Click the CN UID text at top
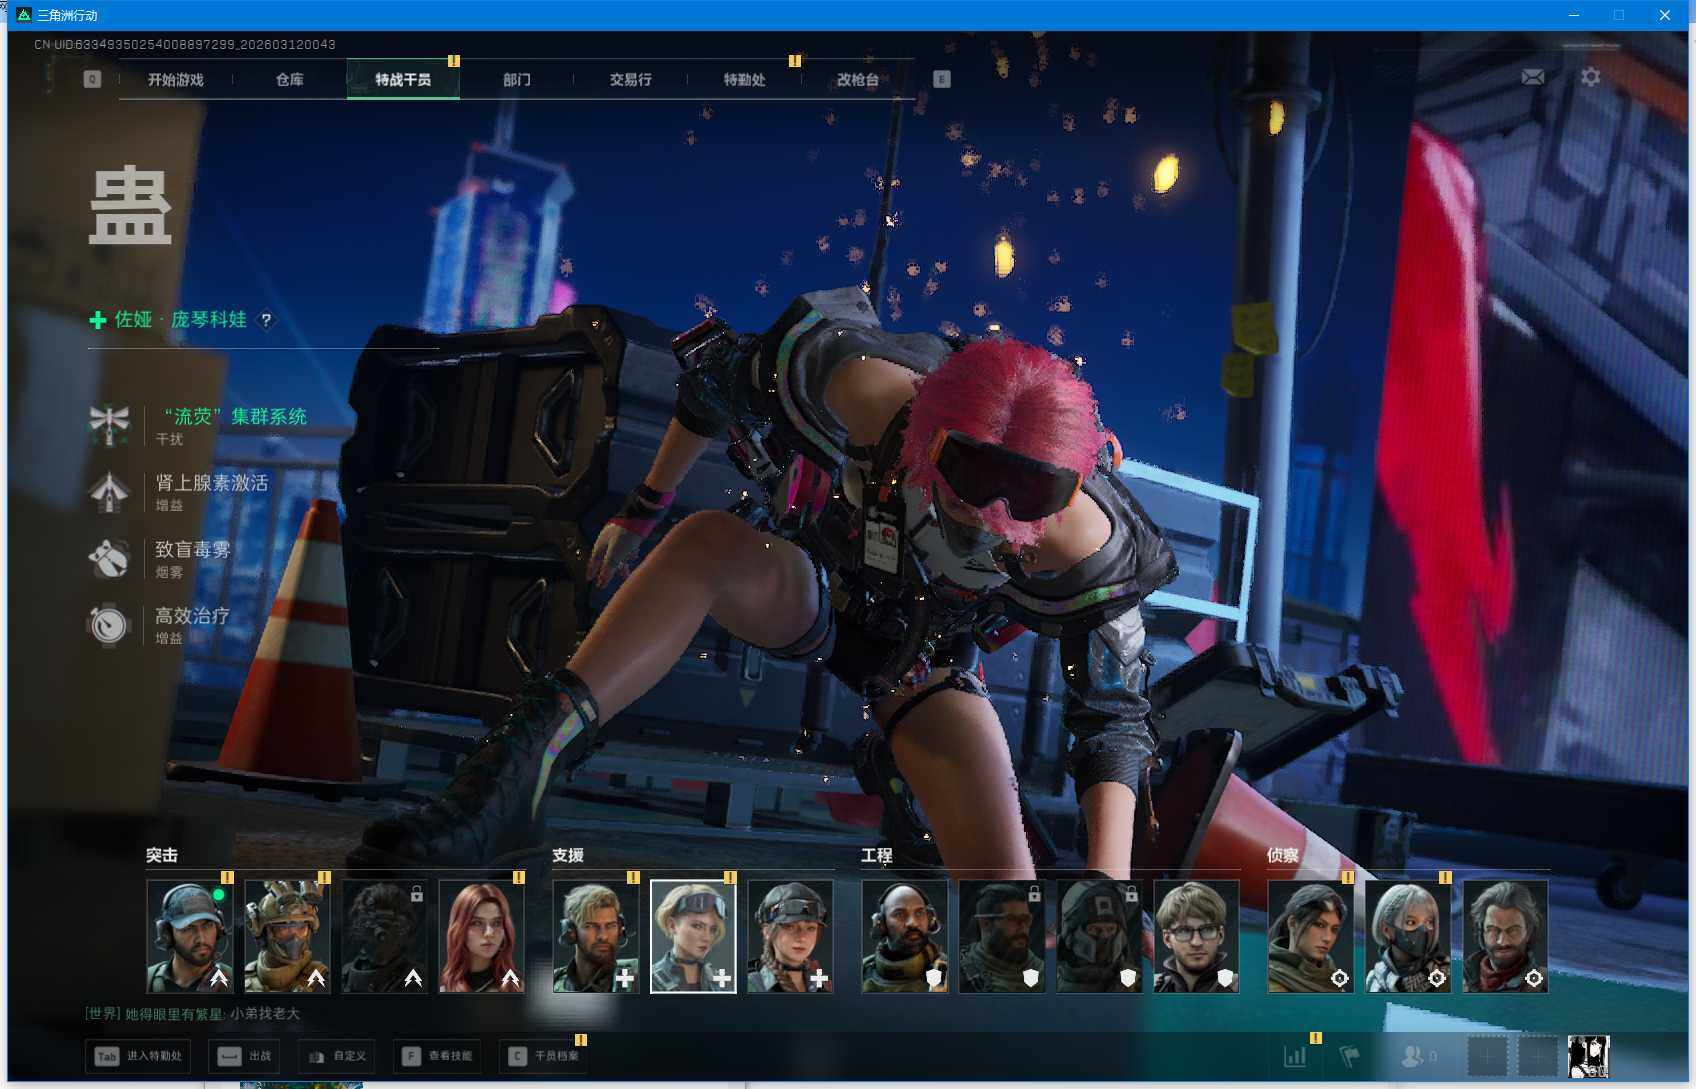 tap(185, 45)
